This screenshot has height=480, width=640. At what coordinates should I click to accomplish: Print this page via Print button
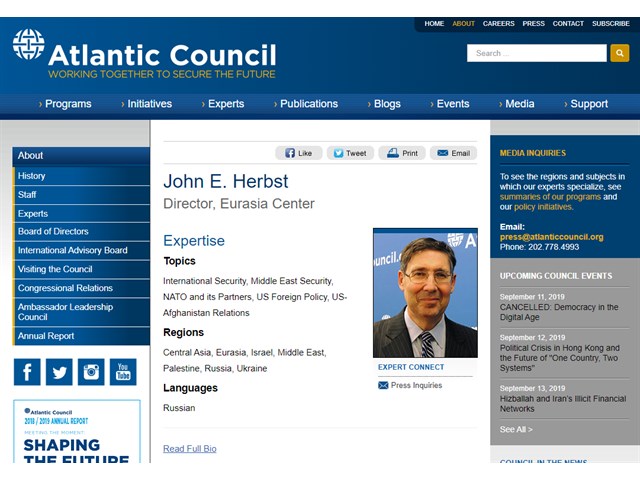(x=402, y=153)
